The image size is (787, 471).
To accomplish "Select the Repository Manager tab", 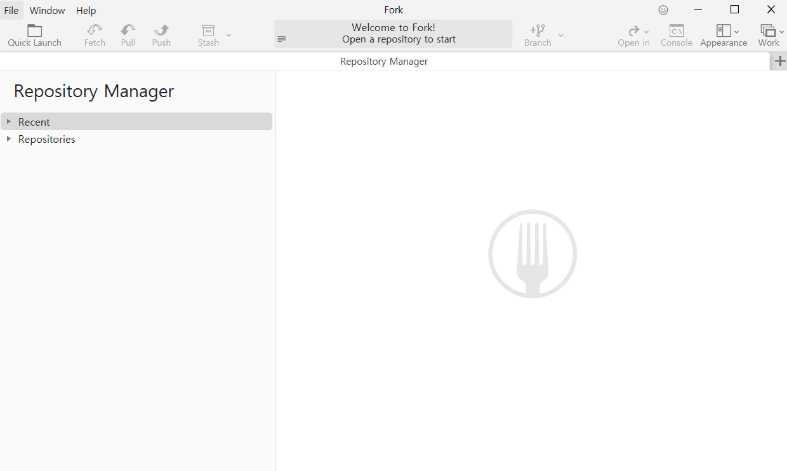I will 384,61.
